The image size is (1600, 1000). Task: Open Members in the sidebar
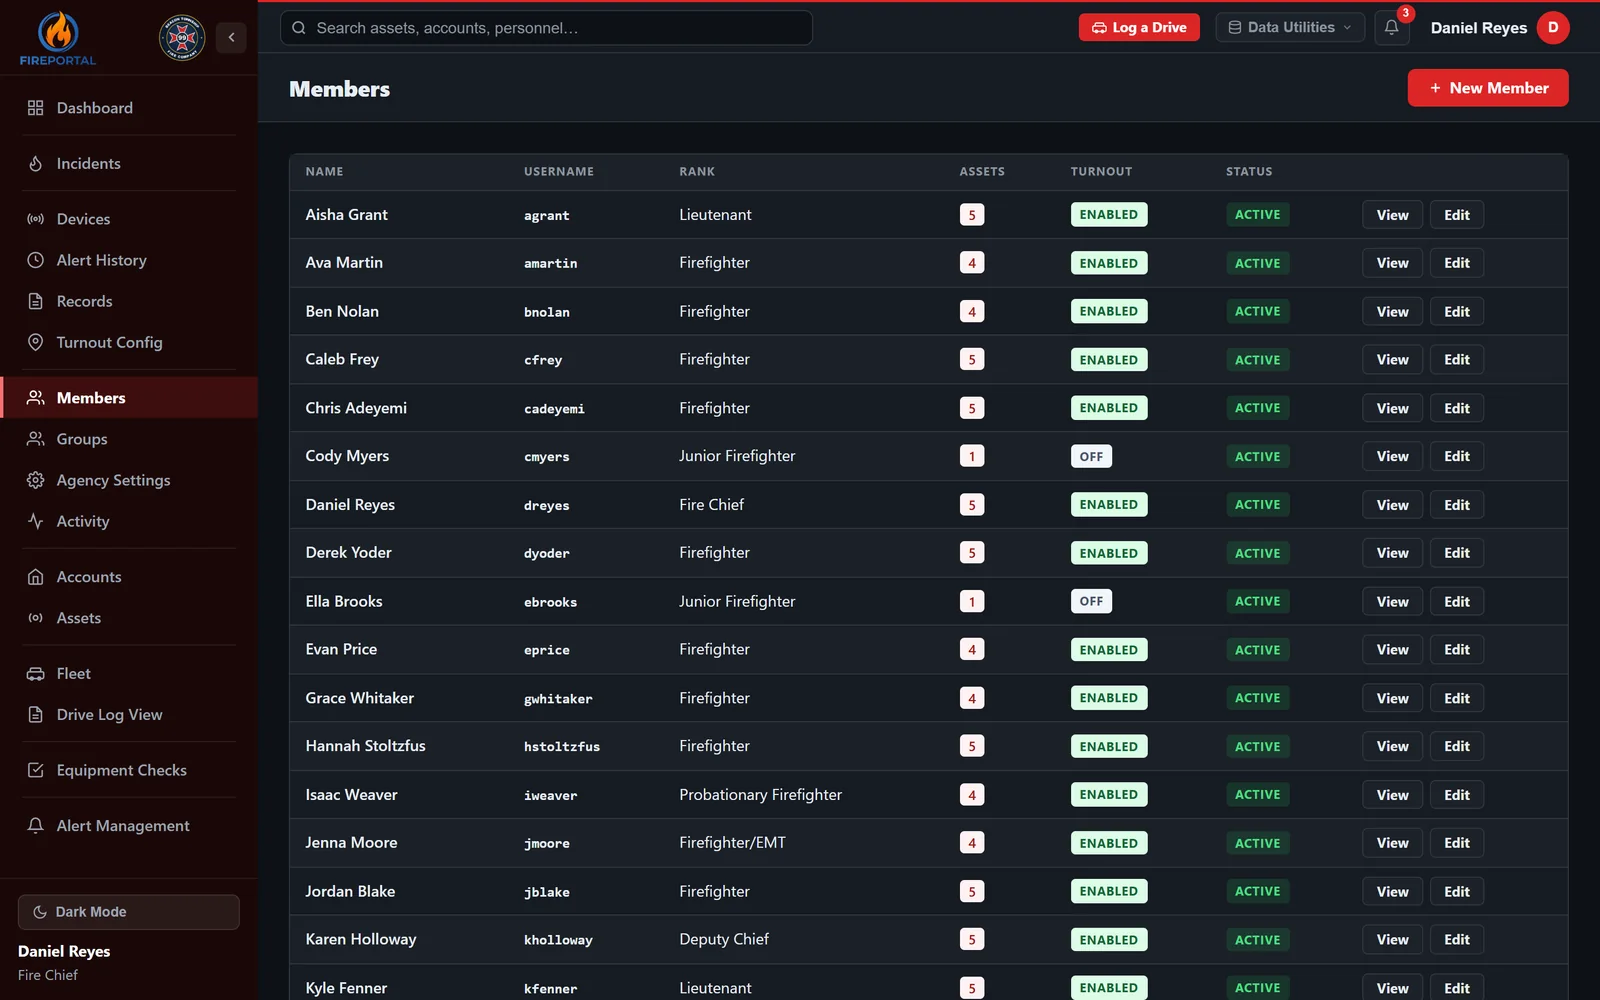[129, 398]
